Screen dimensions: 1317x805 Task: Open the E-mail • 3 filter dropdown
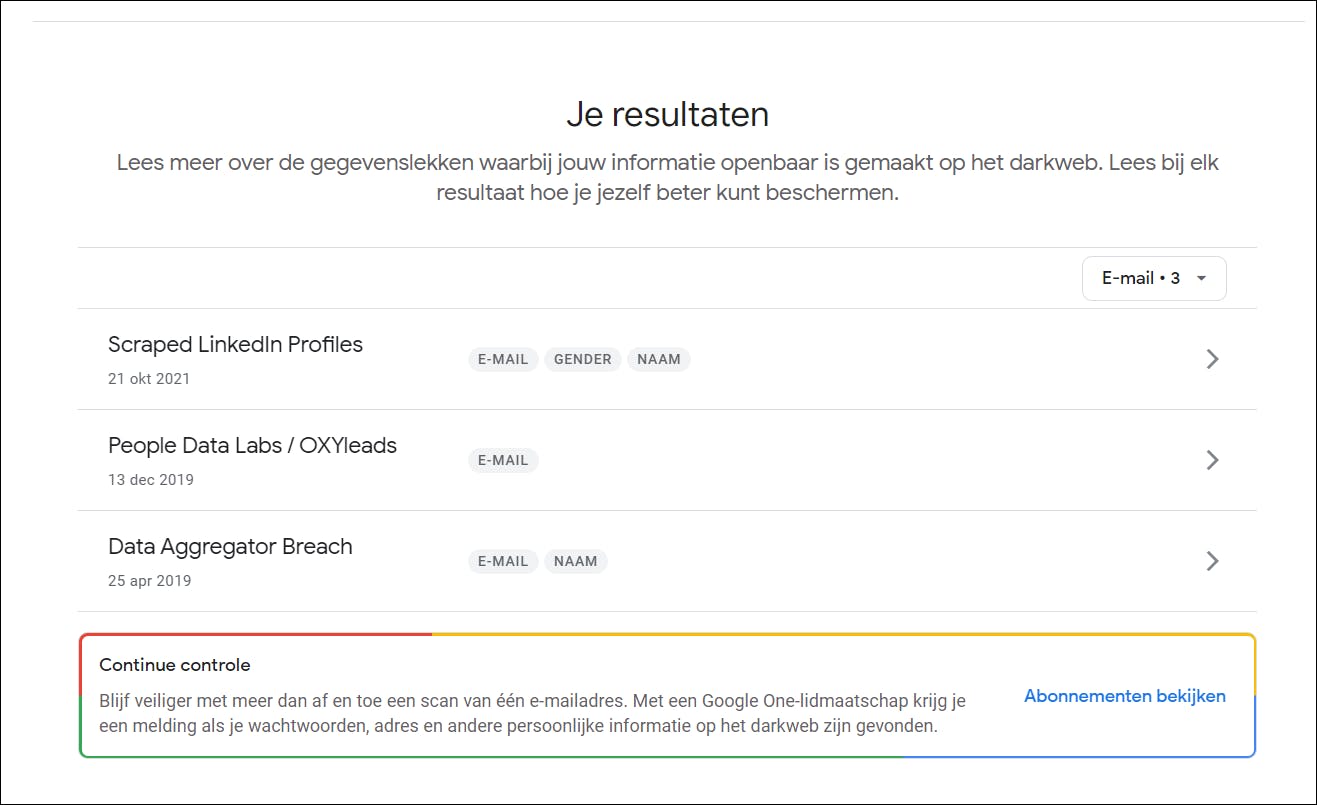pyautogui.click(x=1154, y=279)
